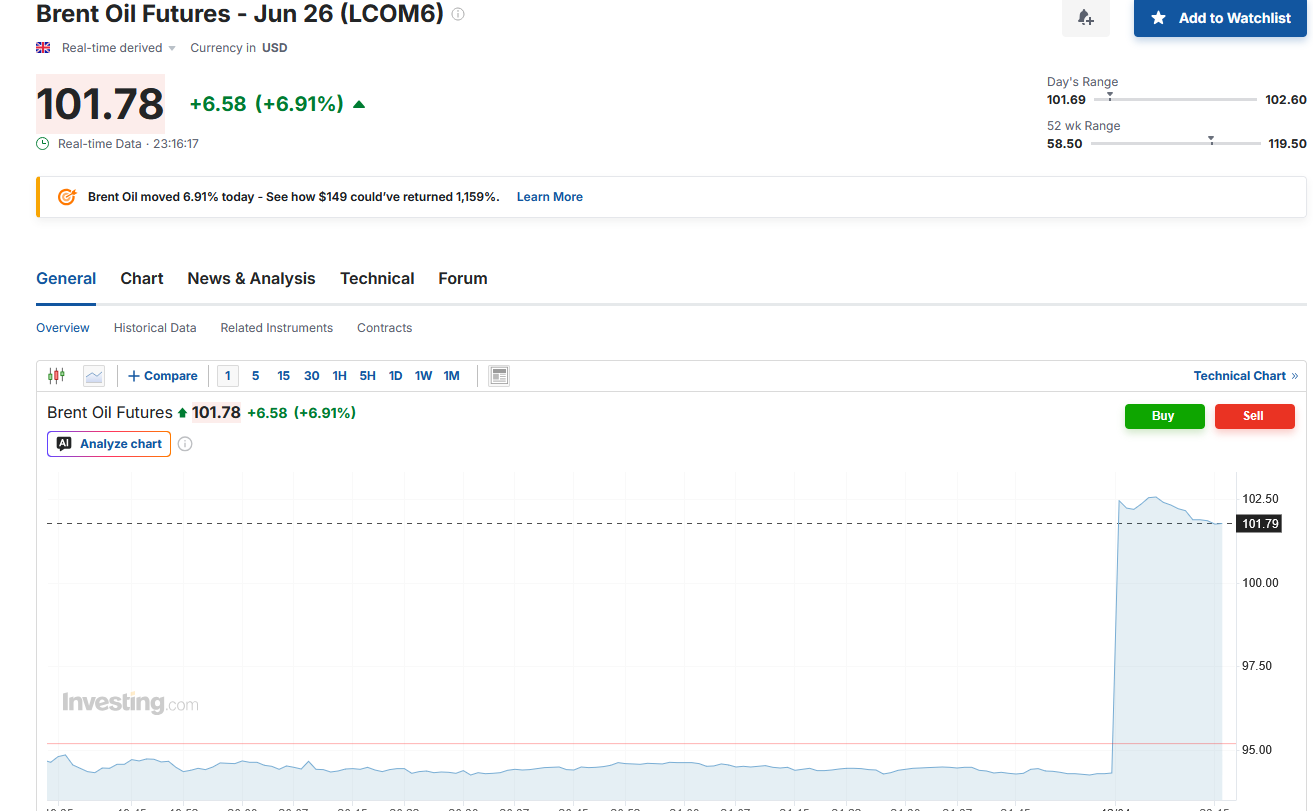Select the 1D chart interval
This screenshot has width=1313, height=811.
point(396,376)
